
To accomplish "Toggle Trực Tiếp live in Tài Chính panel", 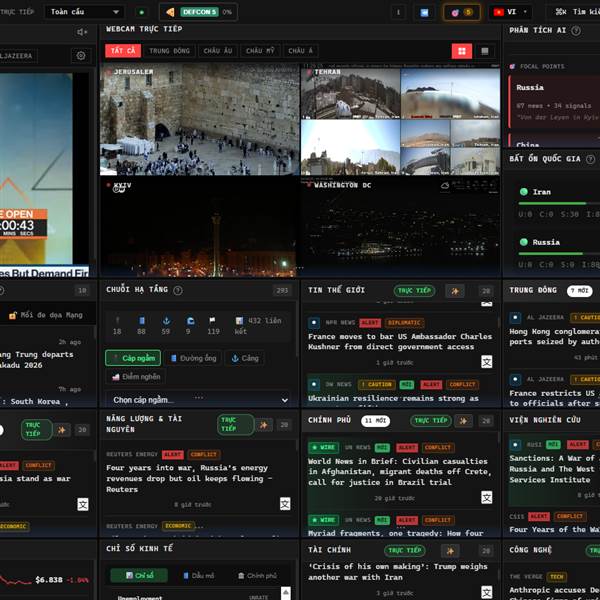I will [x=405, y=550].
